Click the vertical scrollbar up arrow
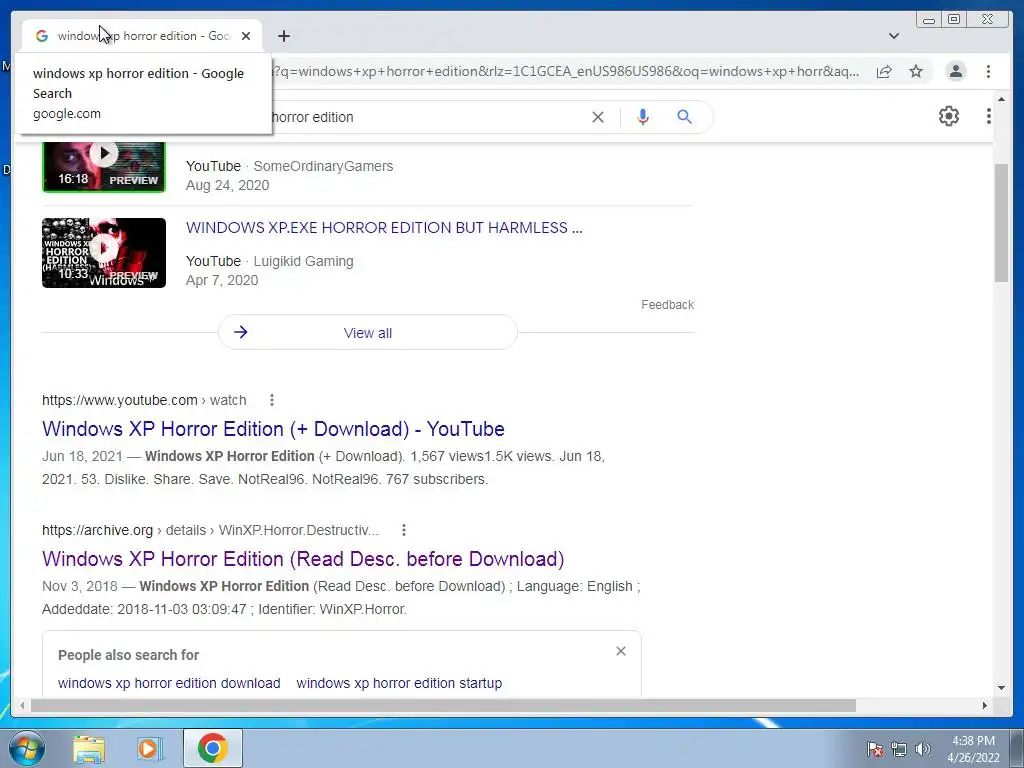The width and height of the screenshot is (1024, 768). click(x=1001, y=99)
